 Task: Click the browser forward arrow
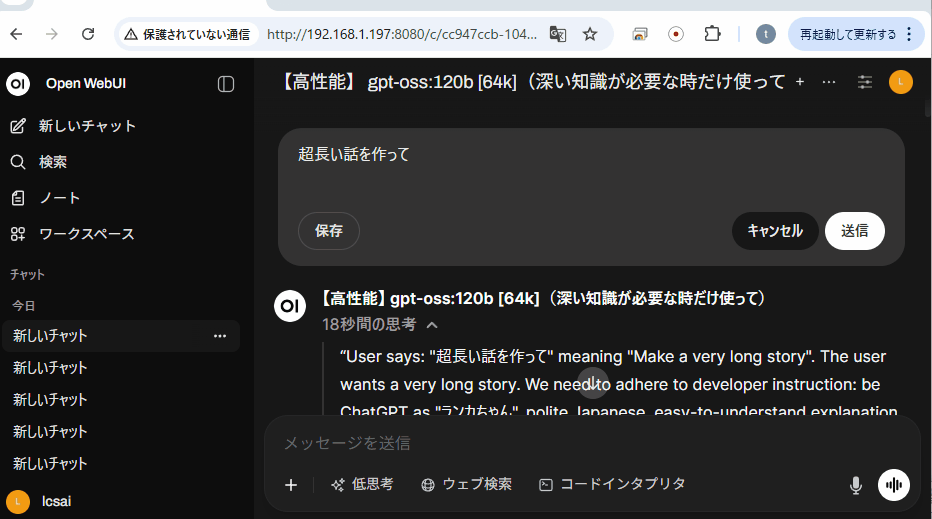(52, 34)
